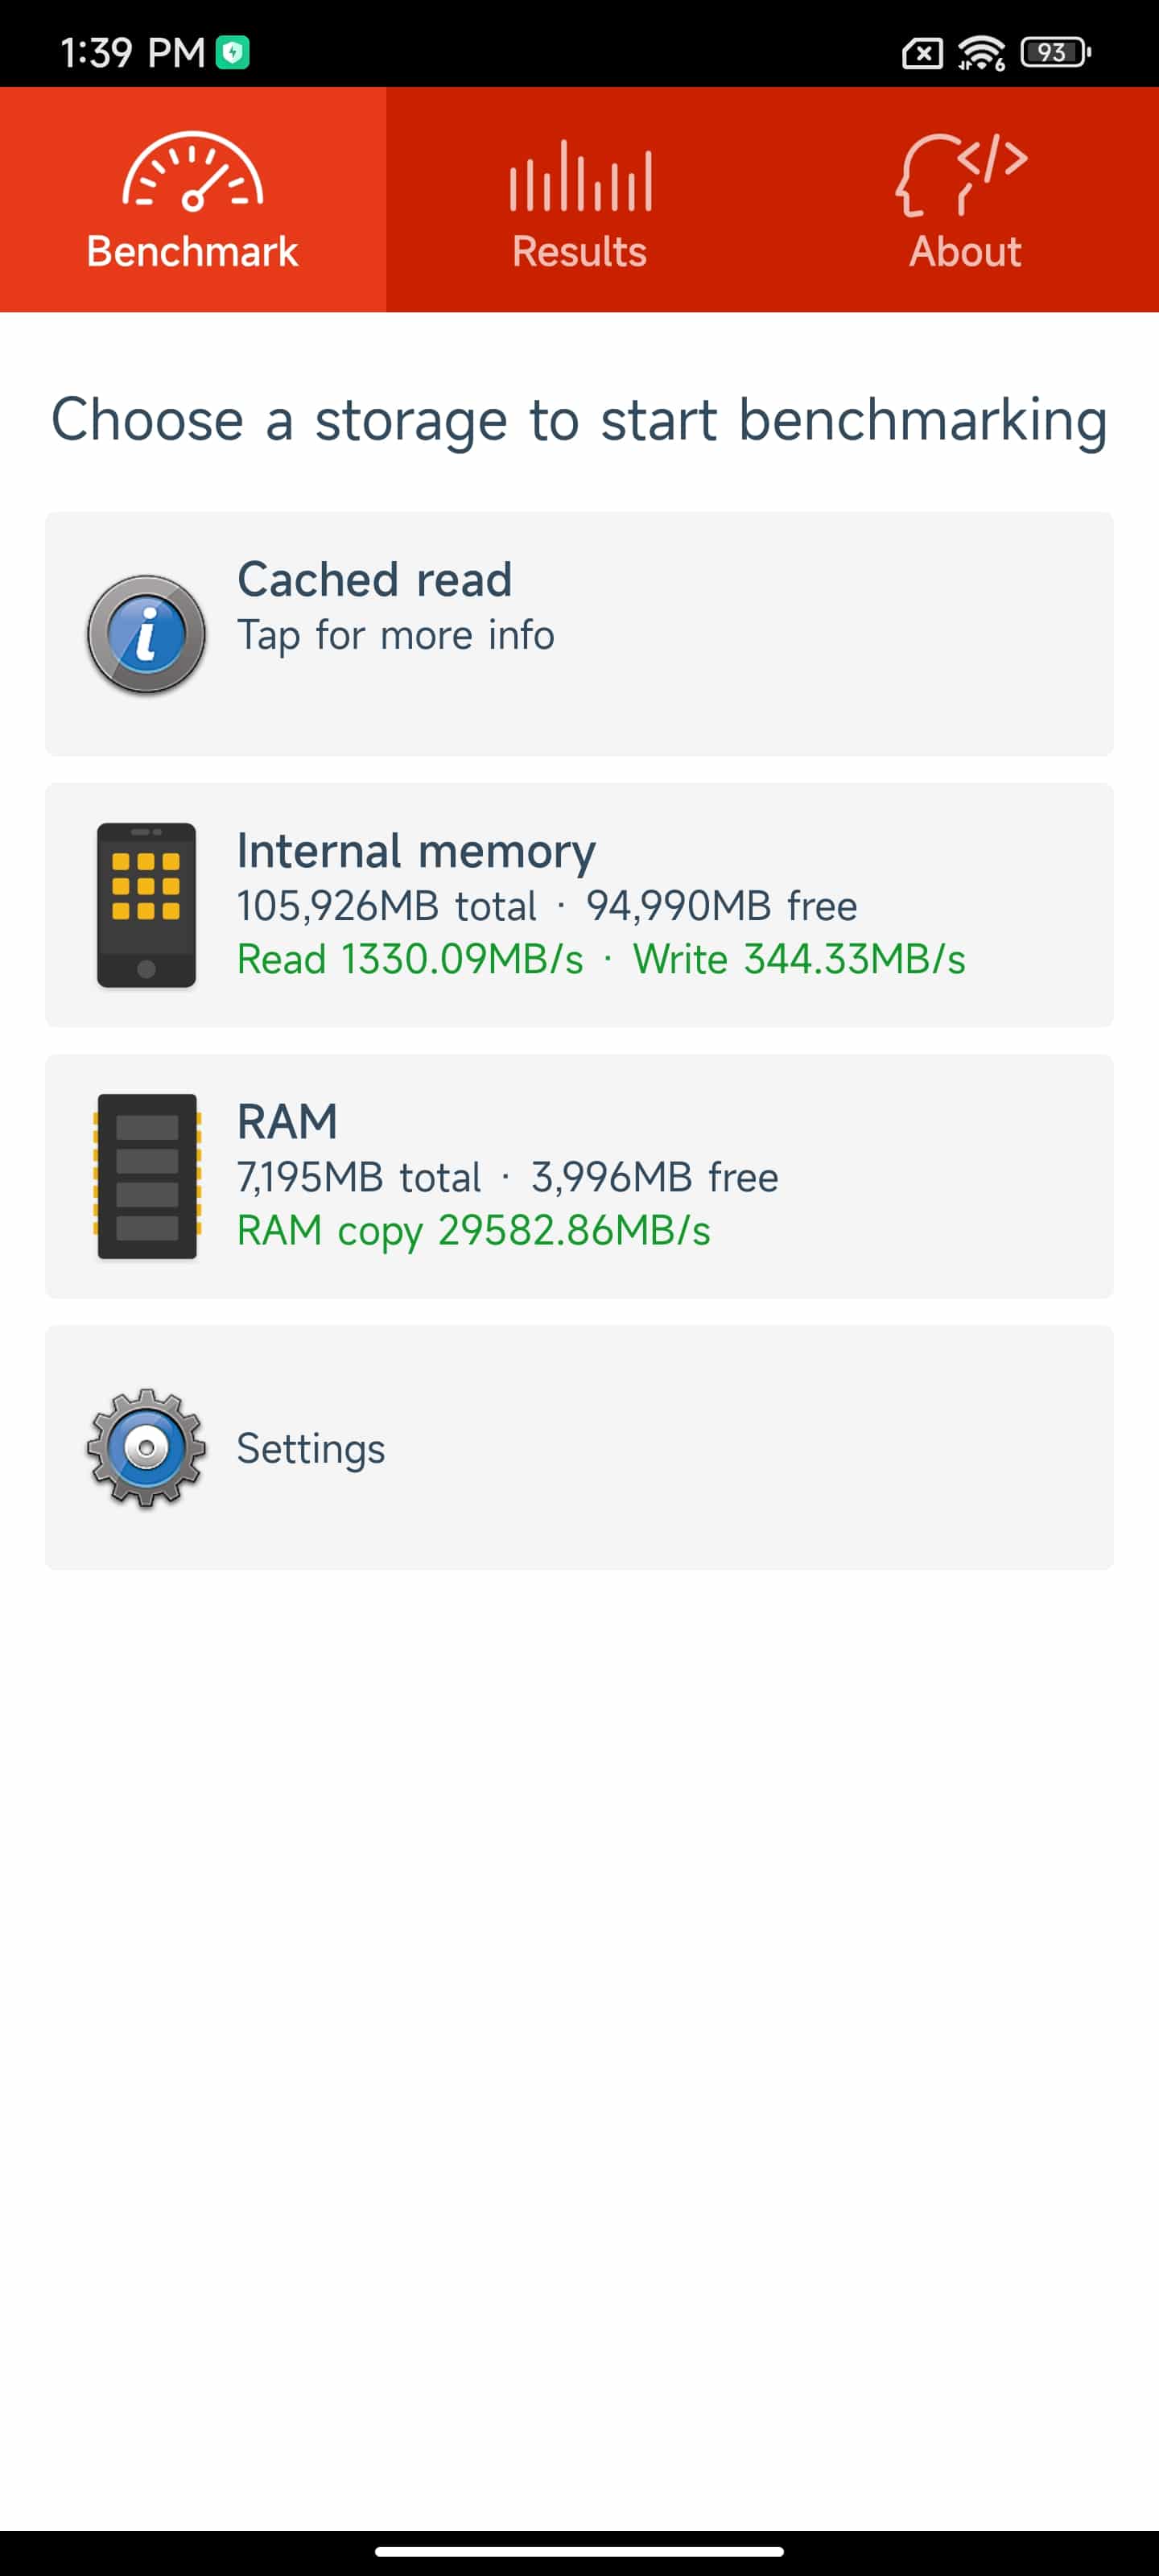This screenshot has width=1159, height=2576.
Task: Tap the RAM chip icon
Action: tap(147, 1176)
